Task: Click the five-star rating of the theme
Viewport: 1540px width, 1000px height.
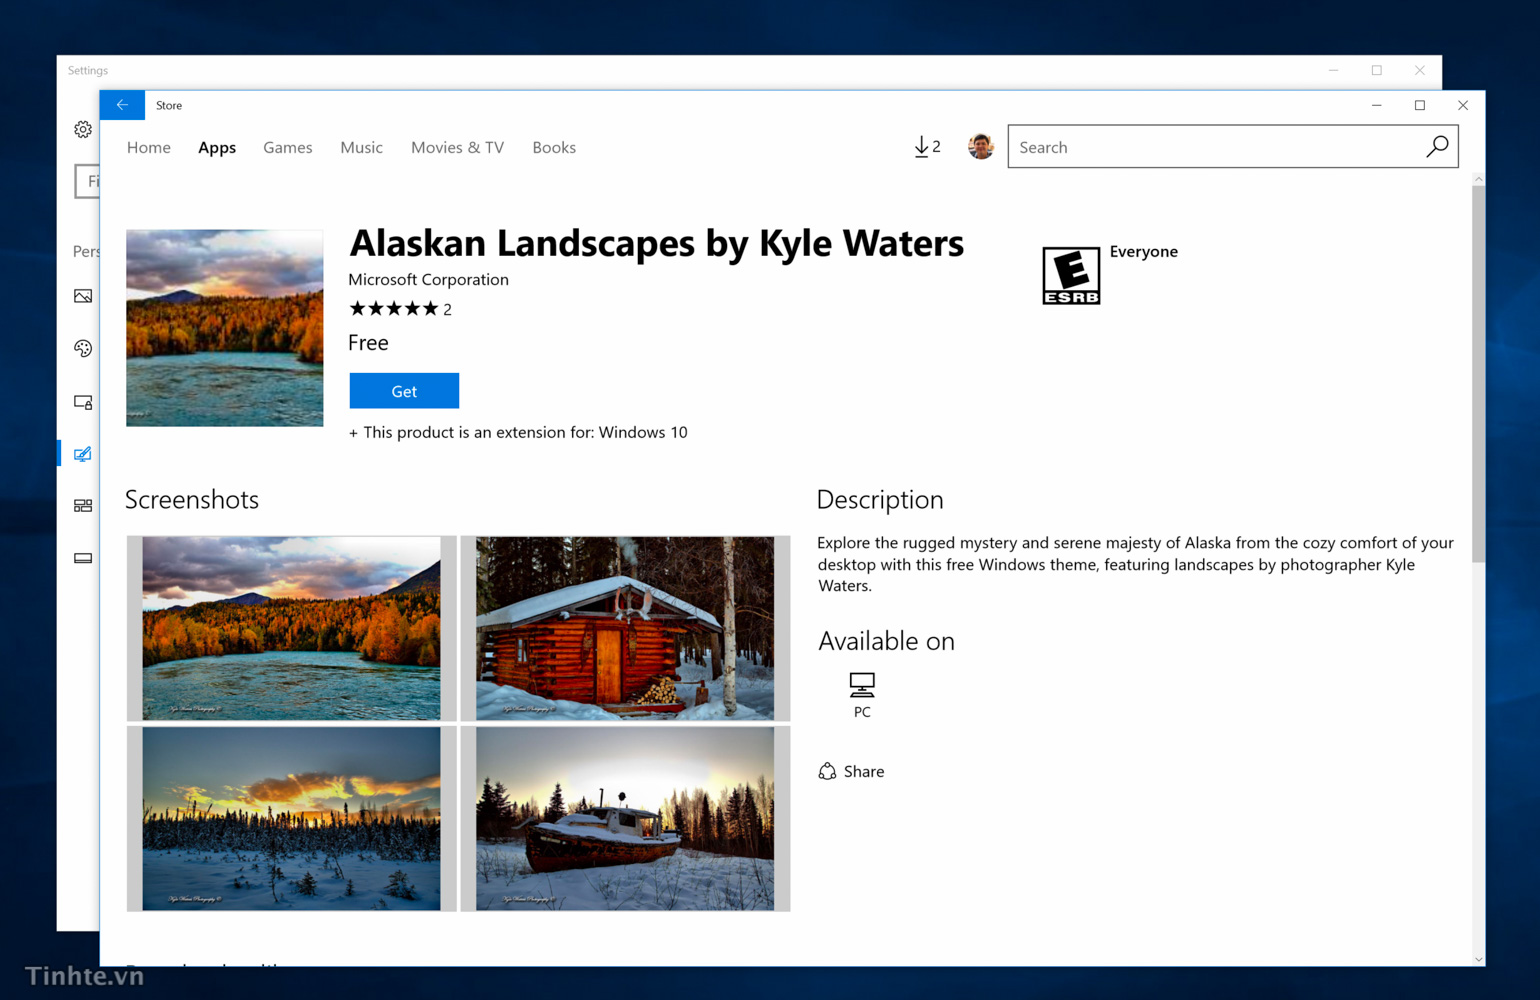Action: (x=393, y=309)
